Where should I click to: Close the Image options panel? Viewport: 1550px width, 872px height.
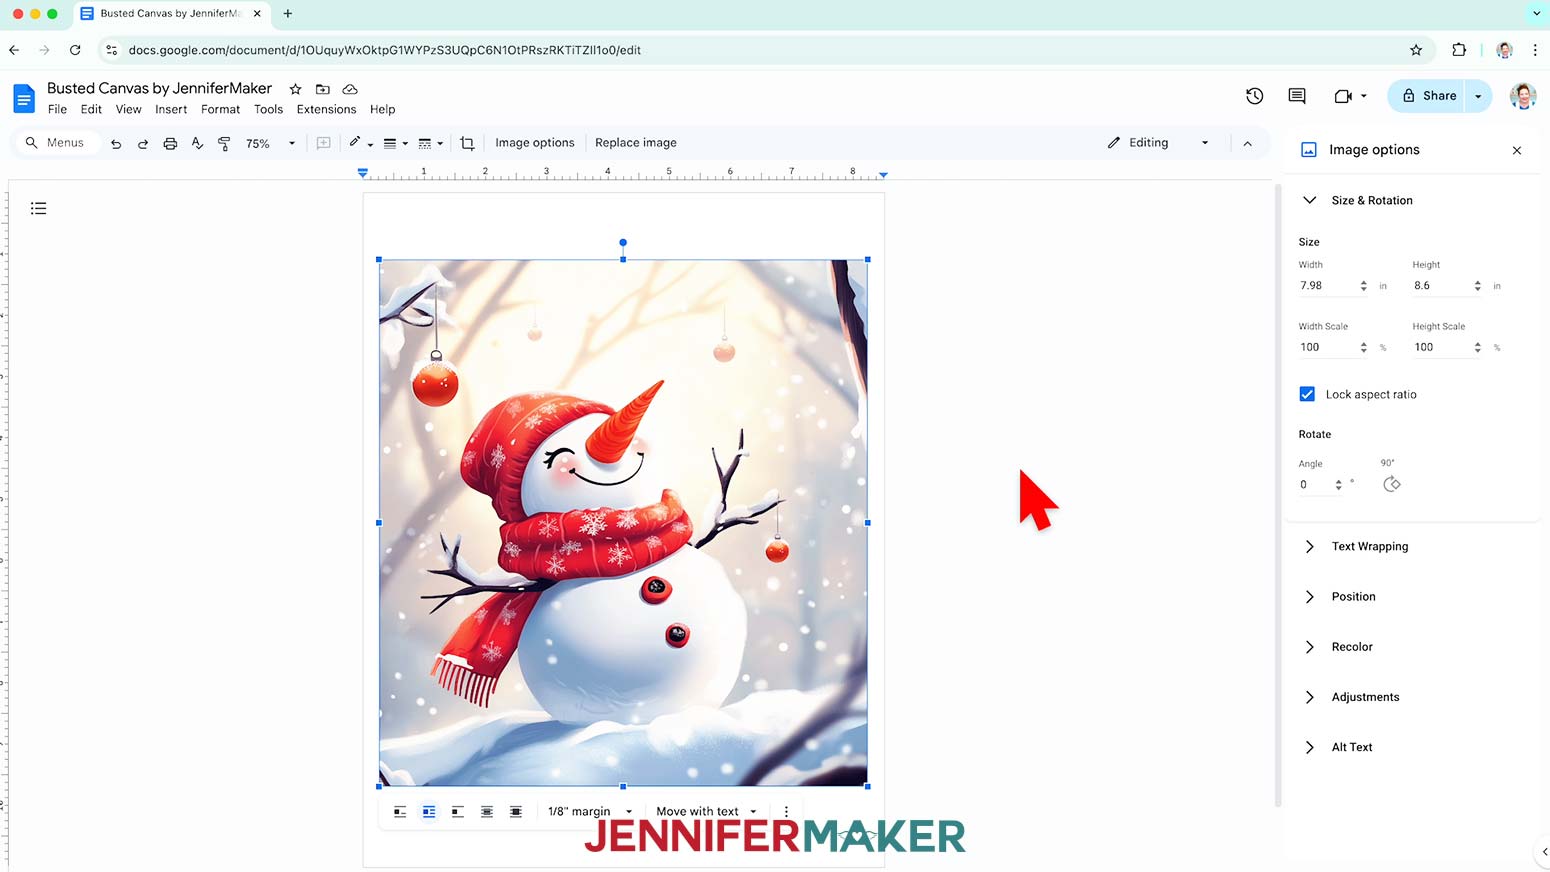1517,150
